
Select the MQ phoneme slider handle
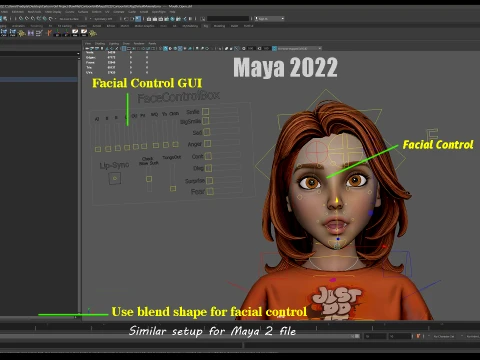(156, 145)
